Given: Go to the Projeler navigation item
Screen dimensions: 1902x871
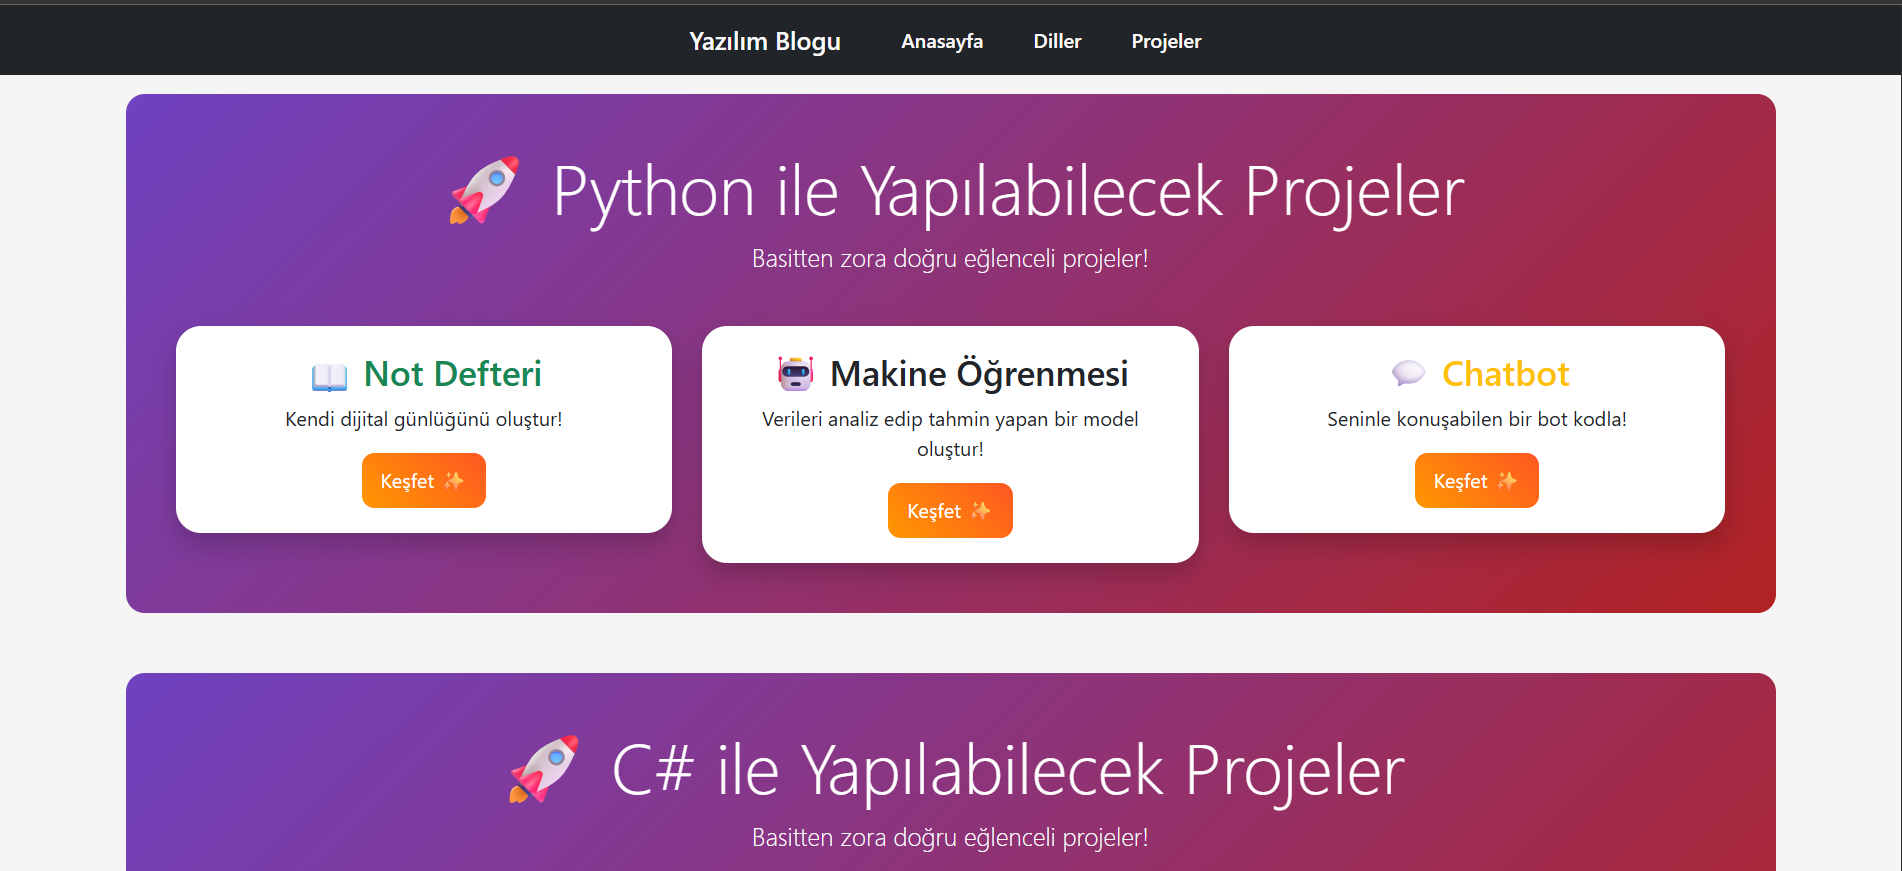Looking at the screenshot, I should pos(1166,41).
